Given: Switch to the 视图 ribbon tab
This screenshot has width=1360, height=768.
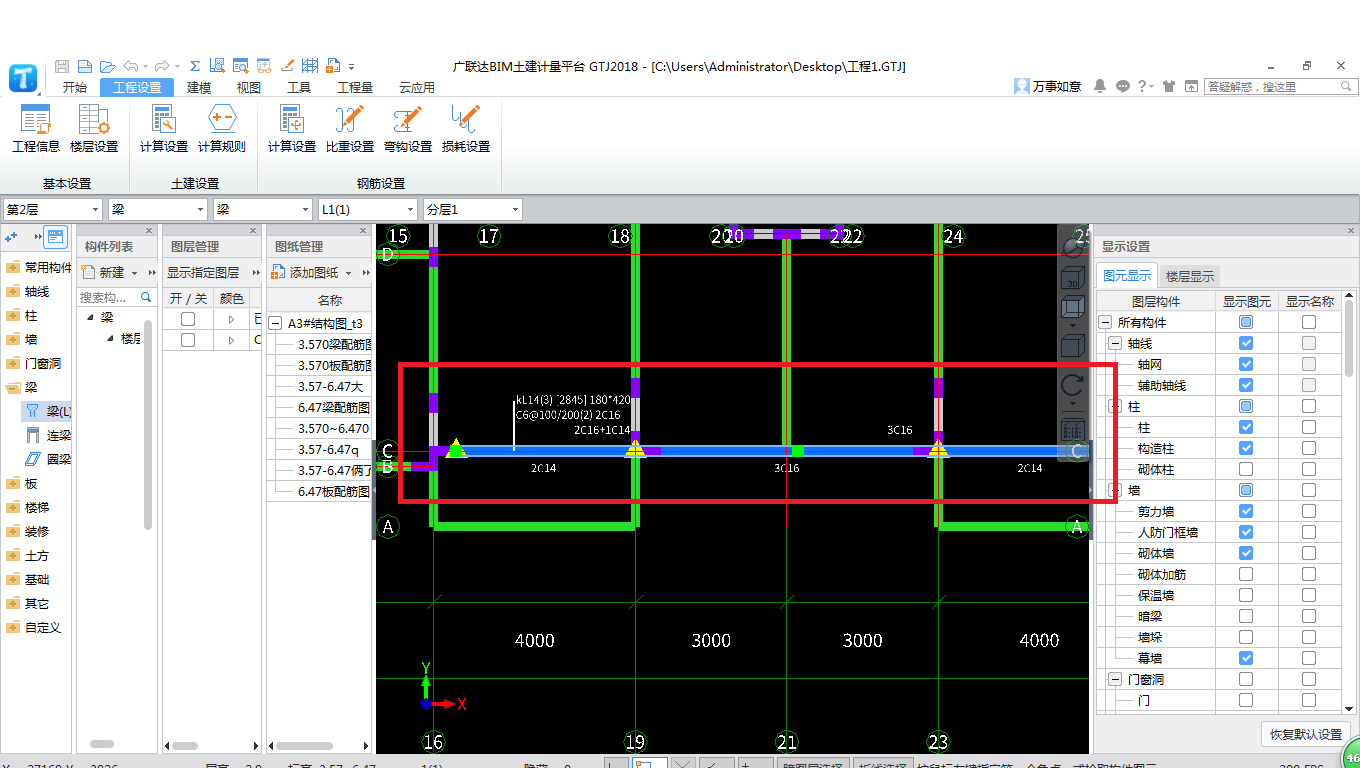Looking at the screenshot, I should (x=249, y=87).
